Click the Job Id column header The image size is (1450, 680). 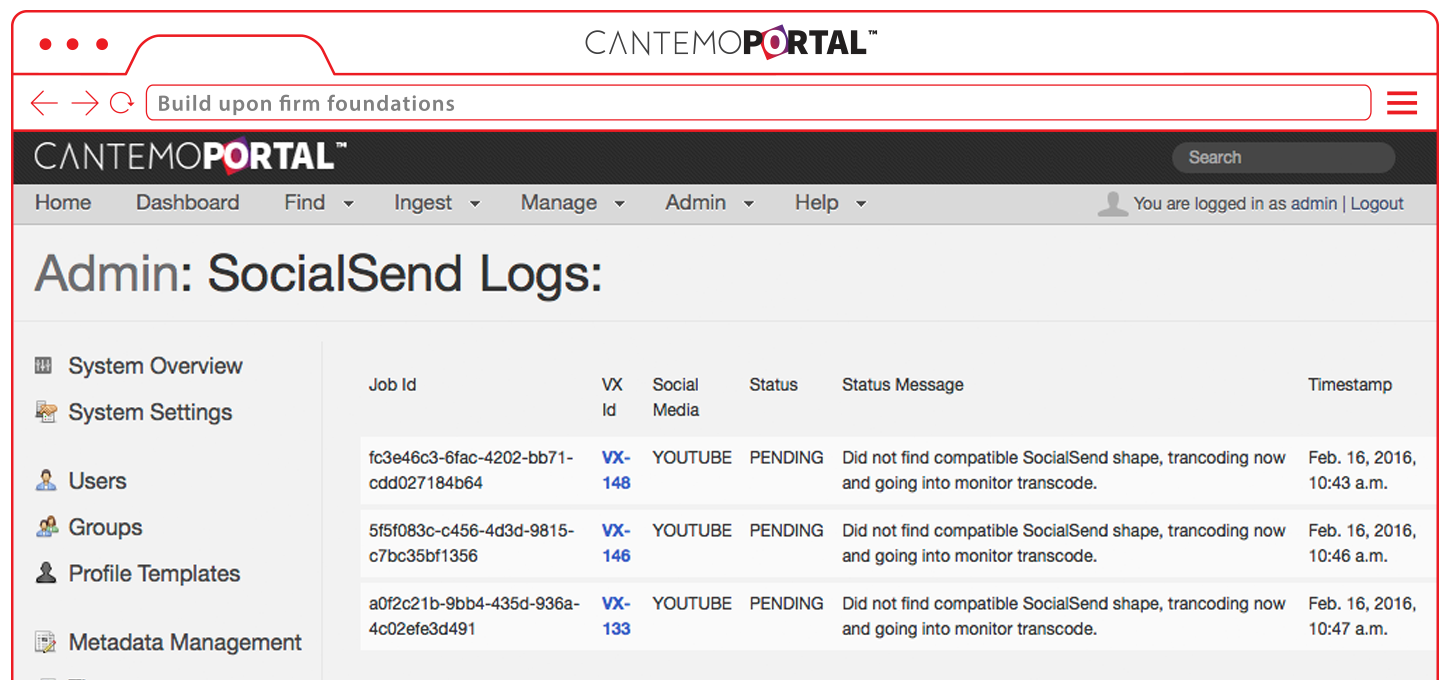pos(392,384)
